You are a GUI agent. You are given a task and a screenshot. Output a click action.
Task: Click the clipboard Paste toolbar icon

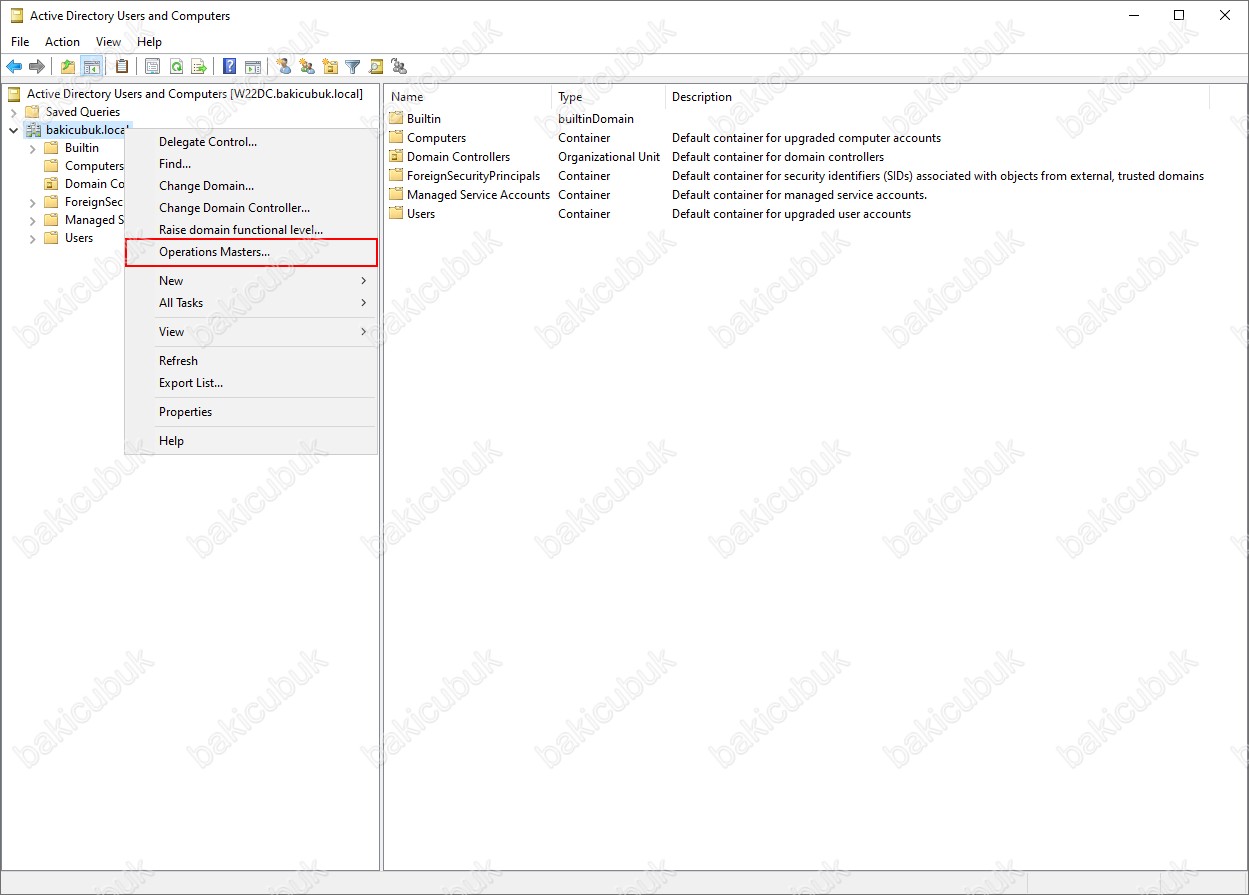coord(122,67)
